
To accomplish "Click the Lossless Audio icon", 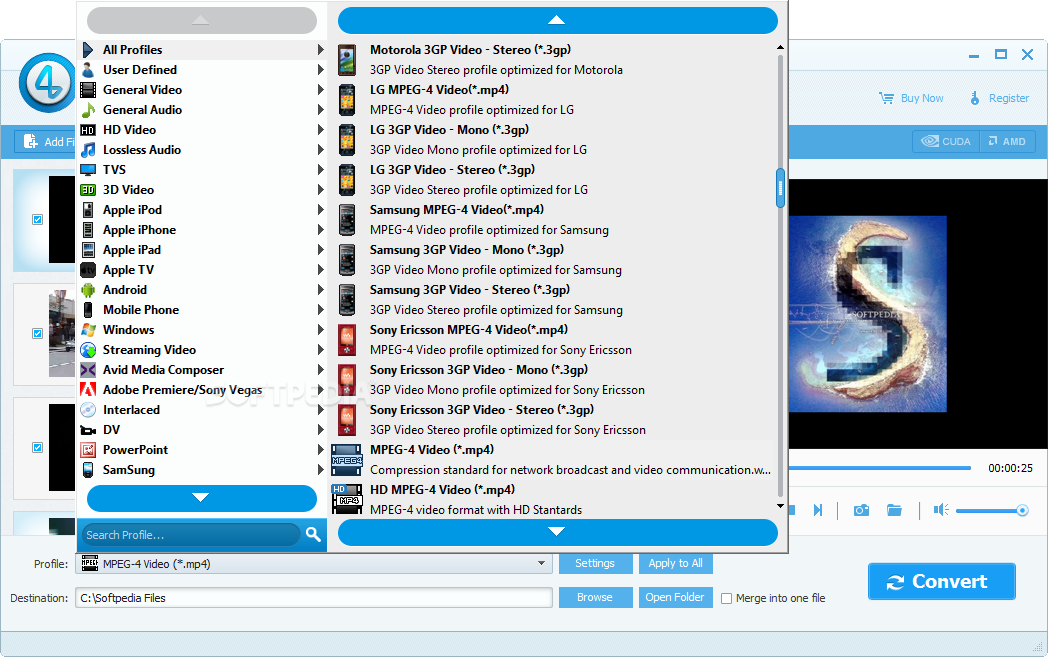I will coord(88,150).
